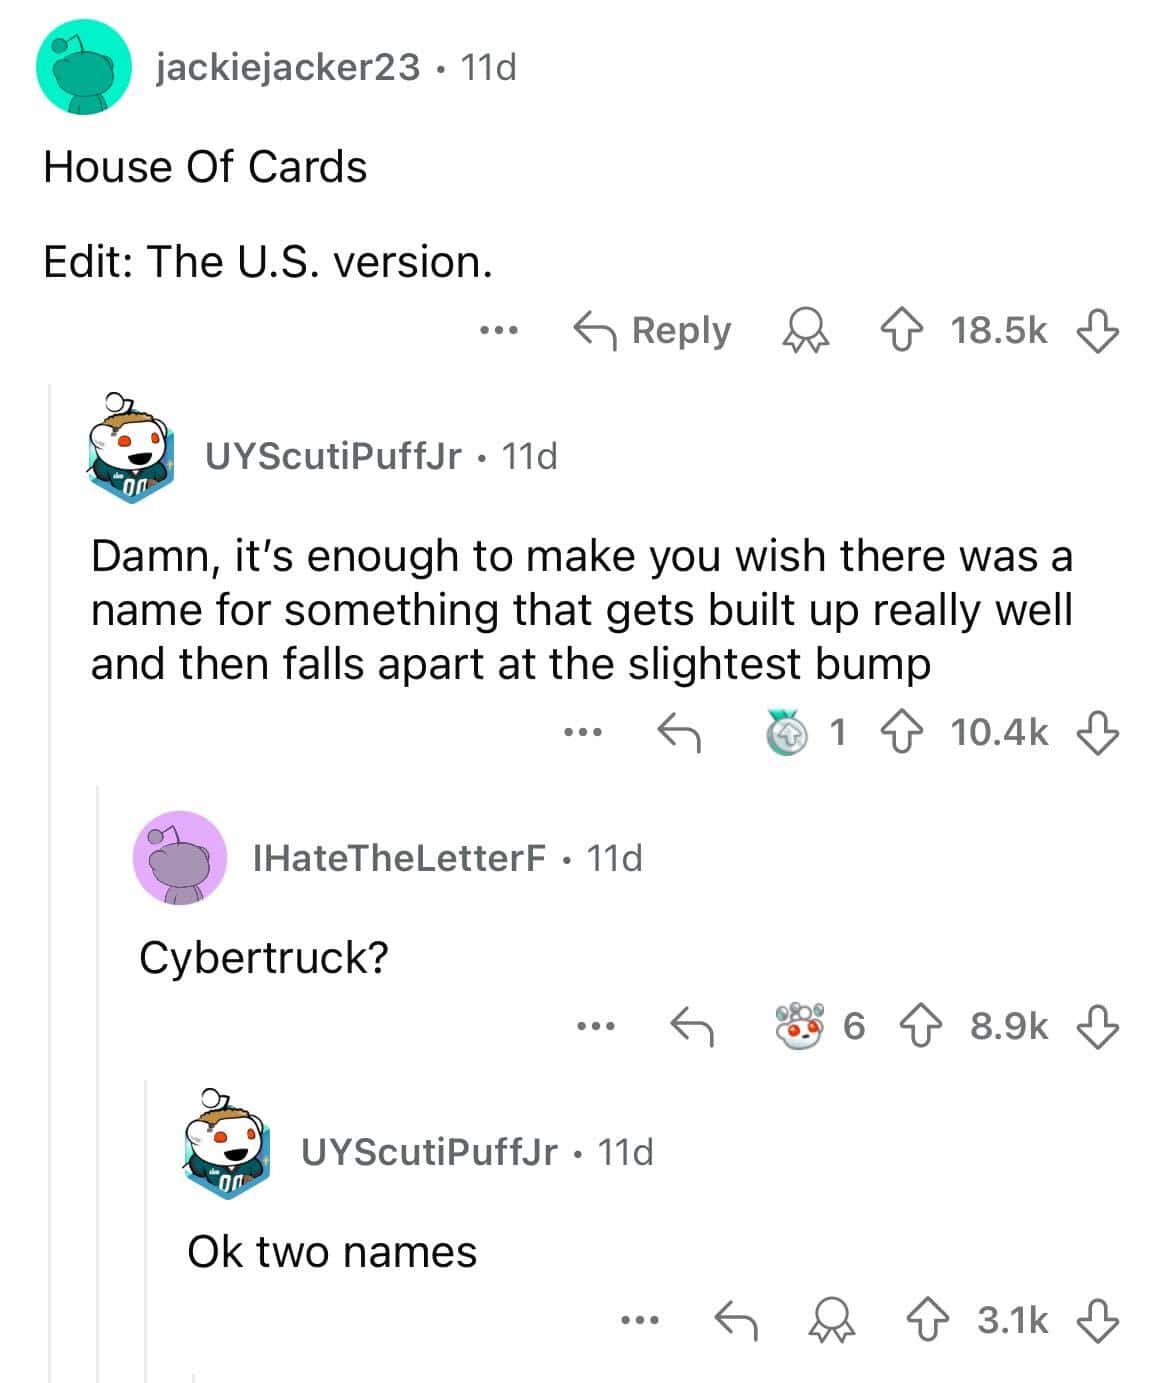Upvote jackiejacker23's House Of Cards comment

pyautogui.click(x=907, y=330)
